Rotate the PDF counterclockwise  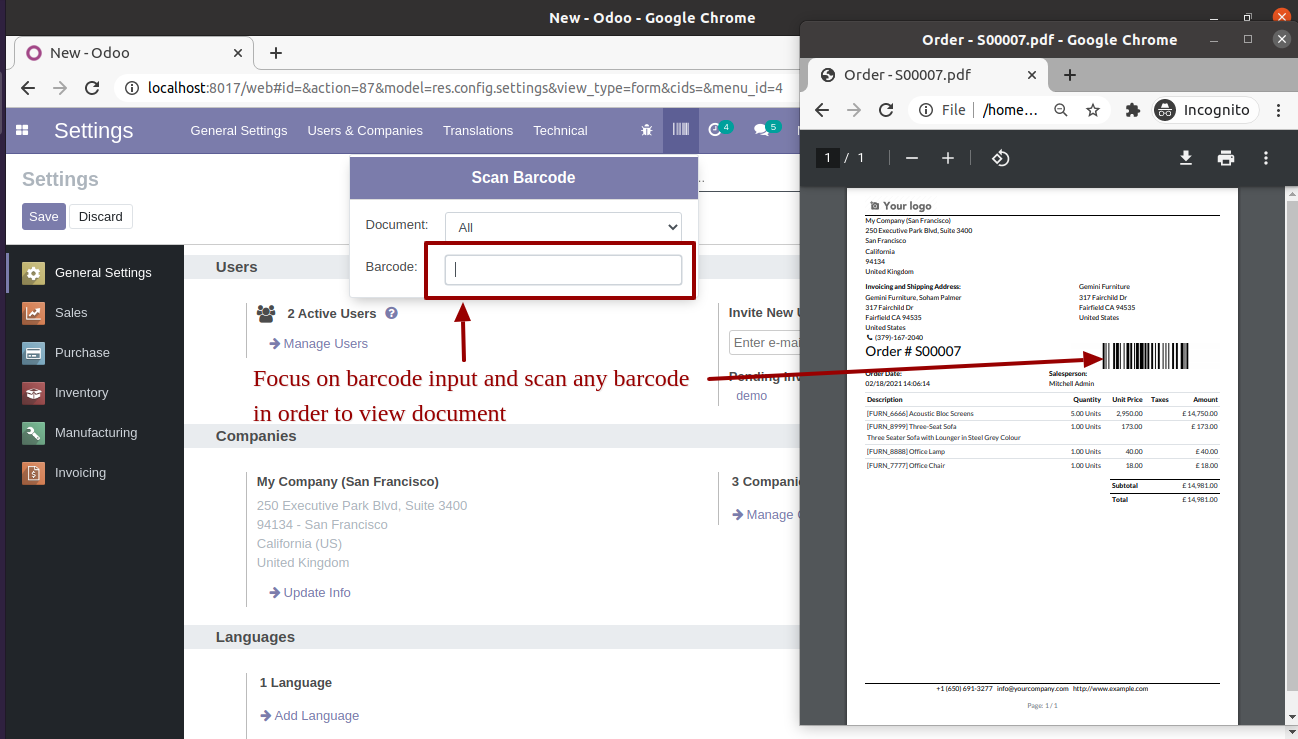1001,158
